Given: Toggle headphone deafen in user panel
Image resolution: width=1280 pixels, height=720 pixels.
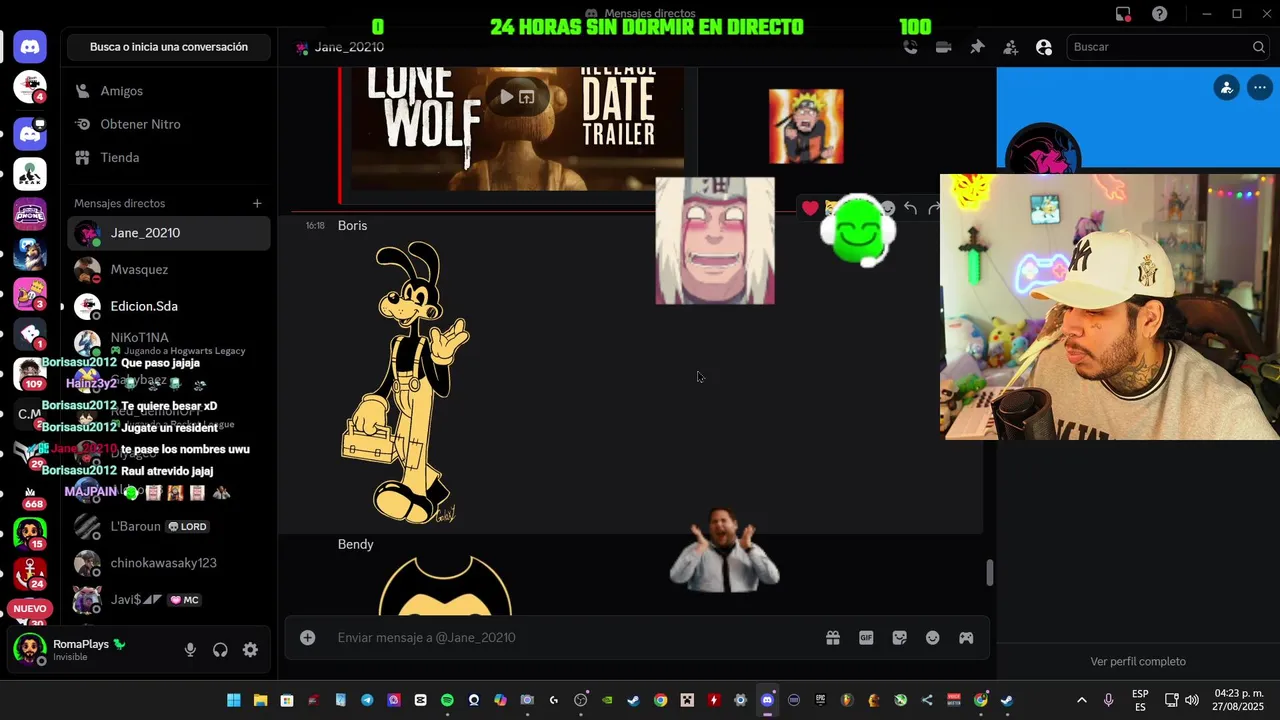Looking at the screenshot, I should [x=220, y=650].
